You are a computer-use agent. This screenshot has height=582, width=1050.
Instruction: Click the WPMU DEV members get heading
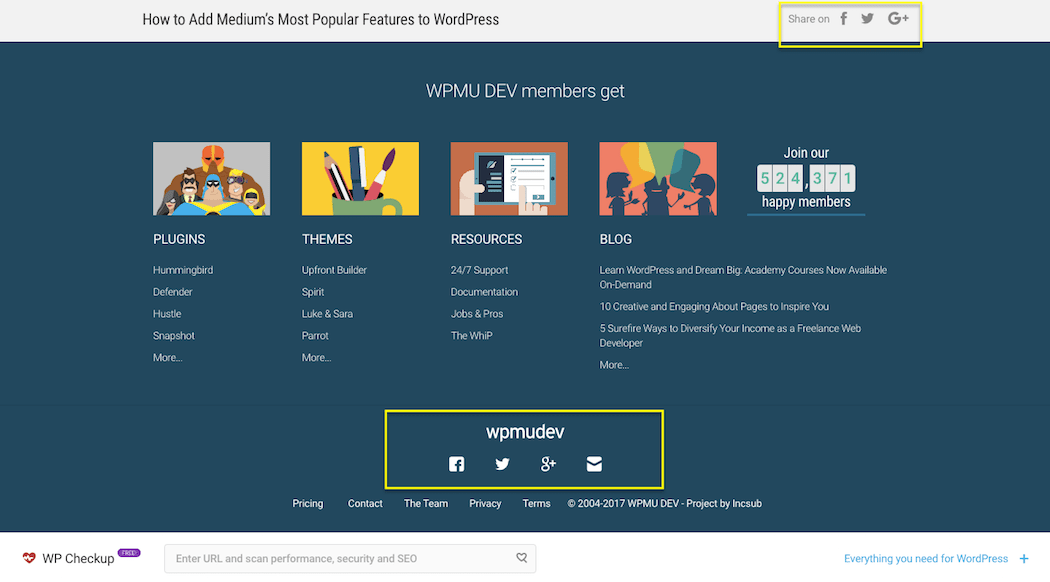pyautogui.click(x=525, y=91)
